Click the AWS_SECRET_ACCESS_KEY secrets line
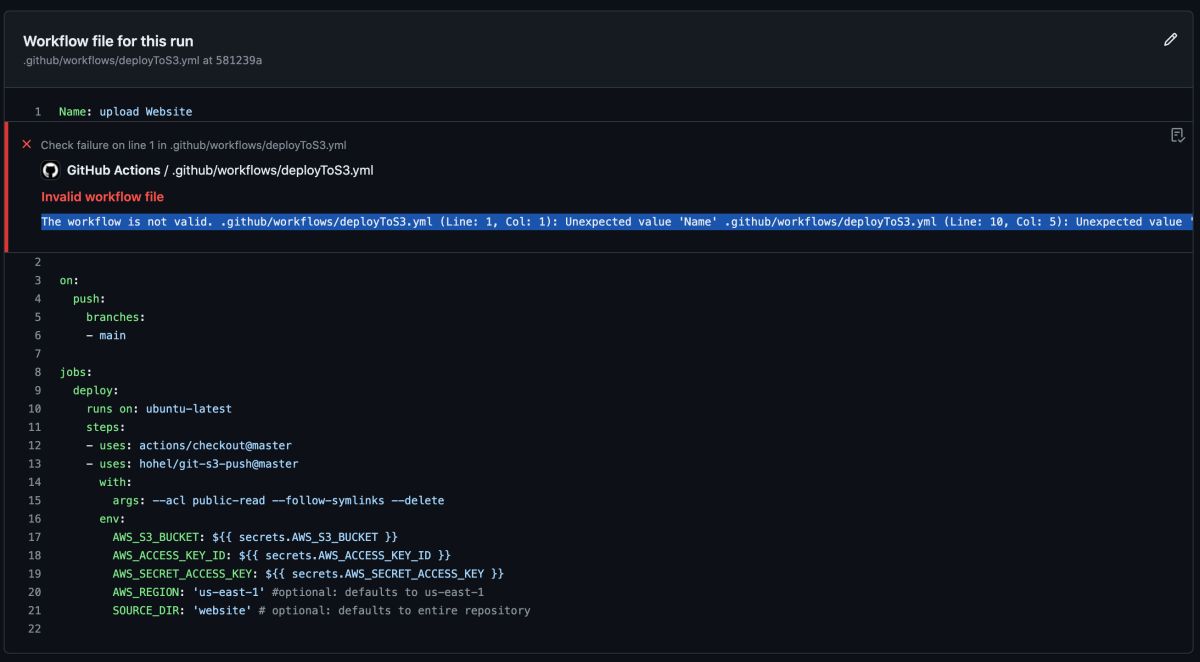The height and width of the screenshot is (662, 1200). click(x=308, y=574)
